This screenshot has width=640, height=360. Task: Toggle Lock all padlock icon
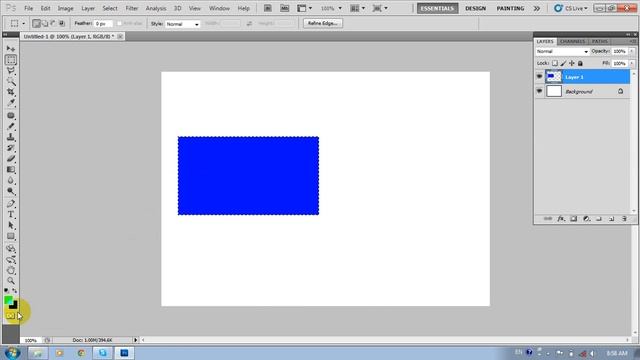tap(580, 63)
